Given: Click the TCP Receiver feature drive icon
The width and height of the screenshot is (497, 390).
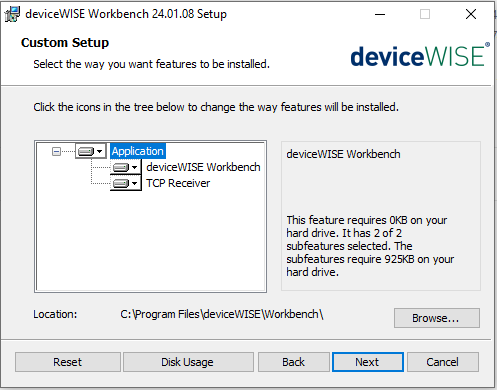Looking at the screenshot, I should pyautogui.click(x=121, y=183).
